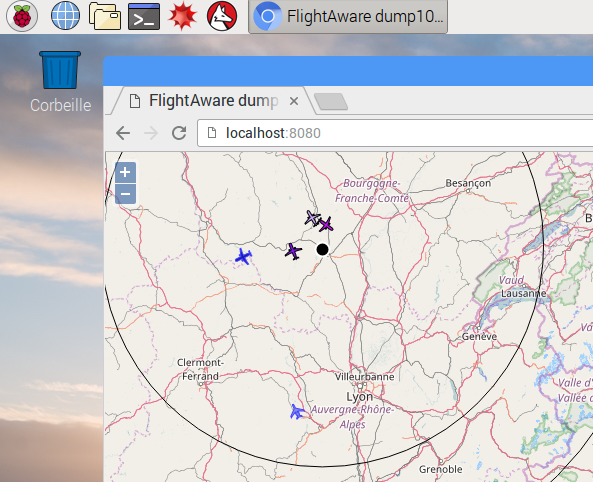The image size is (593, 482).
Task: Select the magenta aircraft north of receiver
Action: (x=326, y=225)
